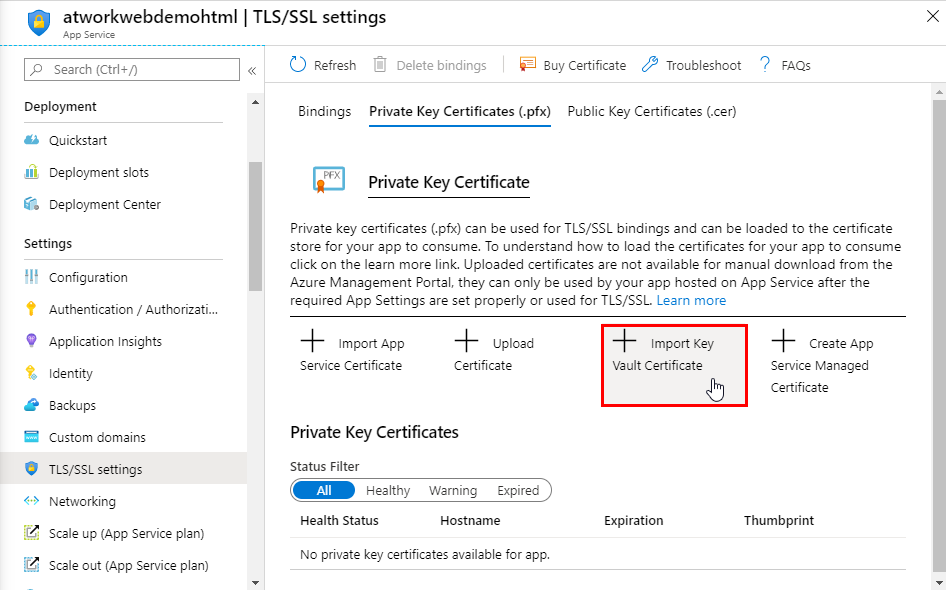Screen dimensions: 946x590
Task: Open Application Insights in sidebar
Action: pos(105,342)
